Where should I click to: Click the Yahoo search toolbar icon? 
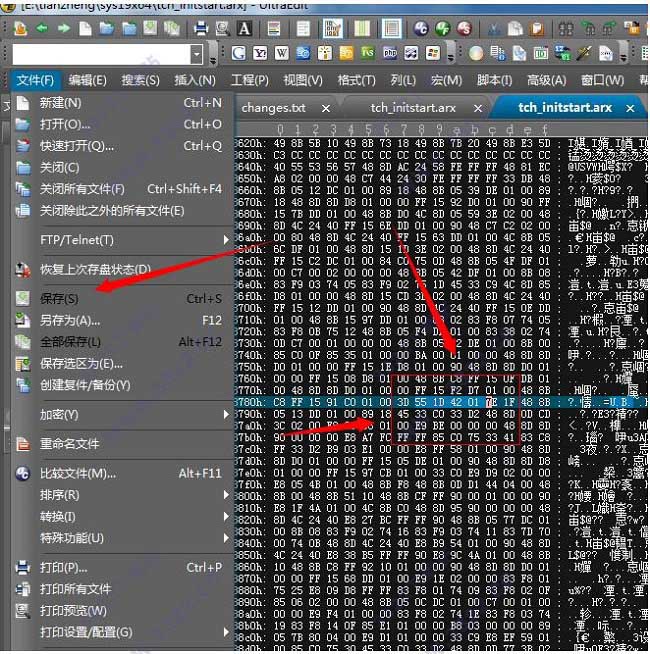[x=260, y=53]
